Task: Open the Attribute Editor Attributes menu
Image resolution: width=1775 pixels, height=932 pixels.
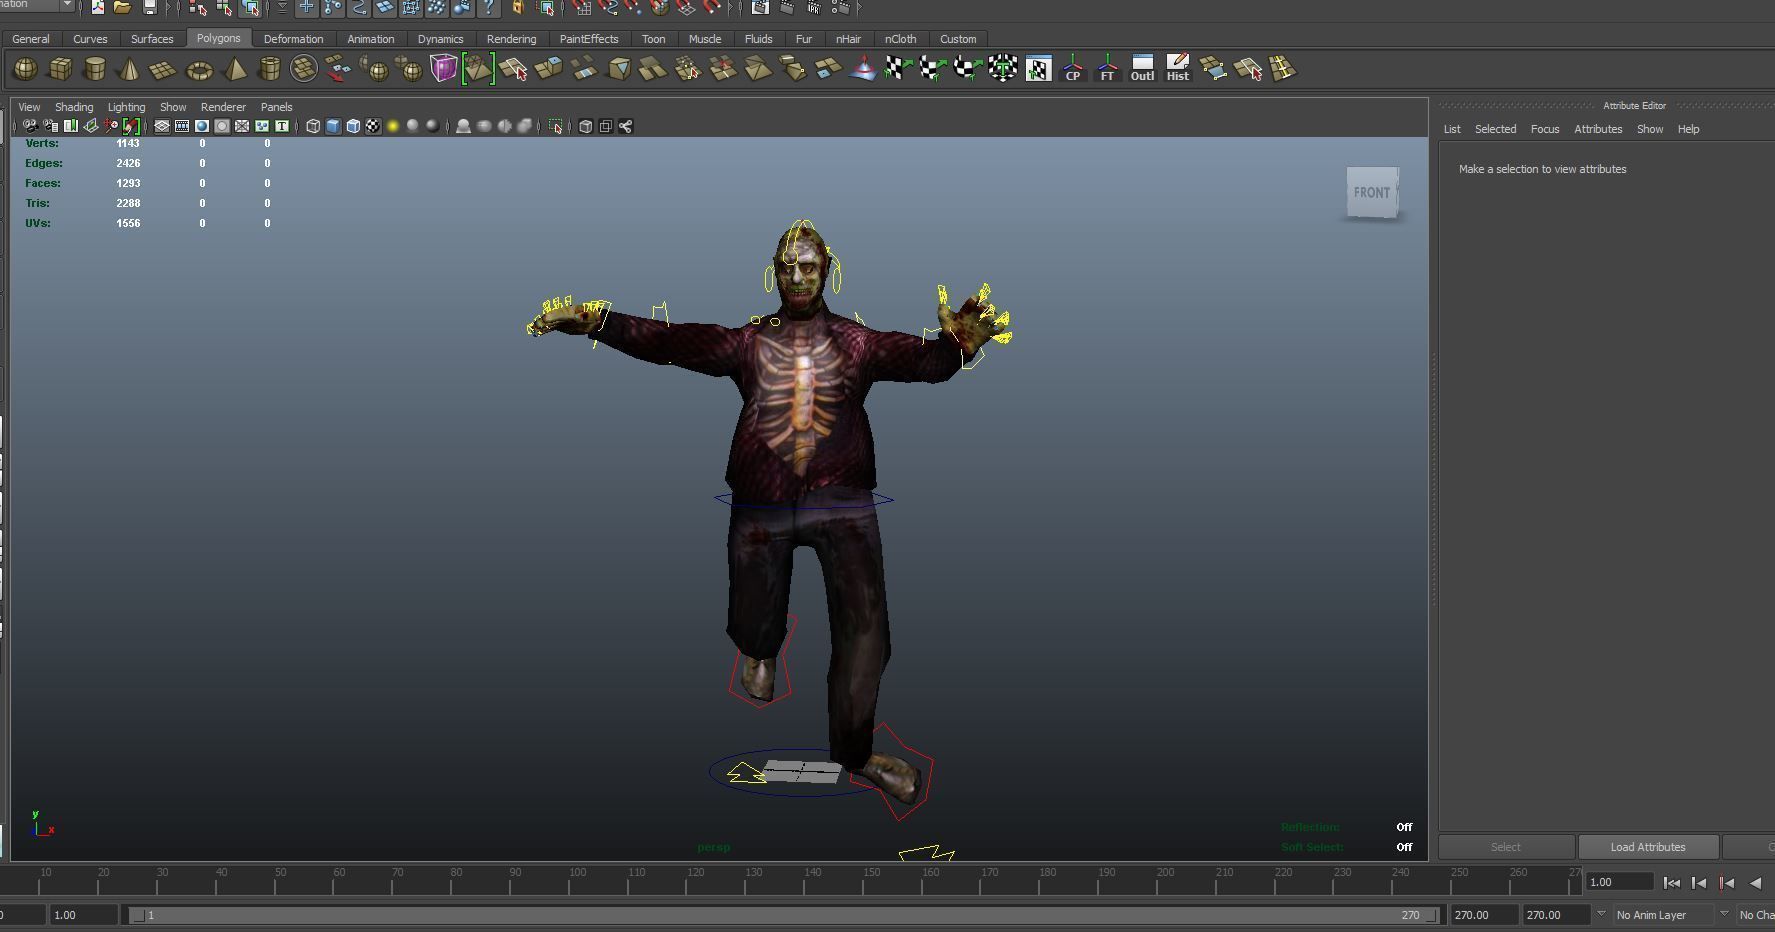Action: pos(1598,129)
